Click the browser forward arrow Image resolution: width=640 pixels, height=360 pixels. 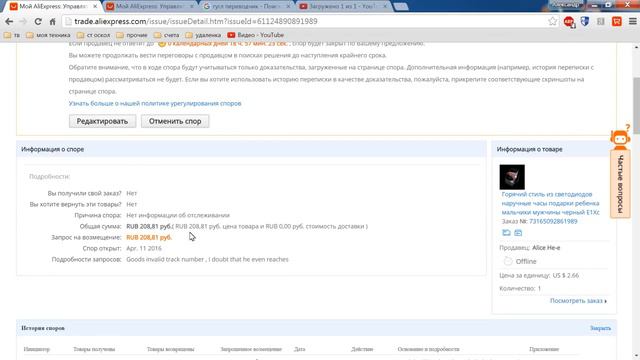tap(23, 22)
